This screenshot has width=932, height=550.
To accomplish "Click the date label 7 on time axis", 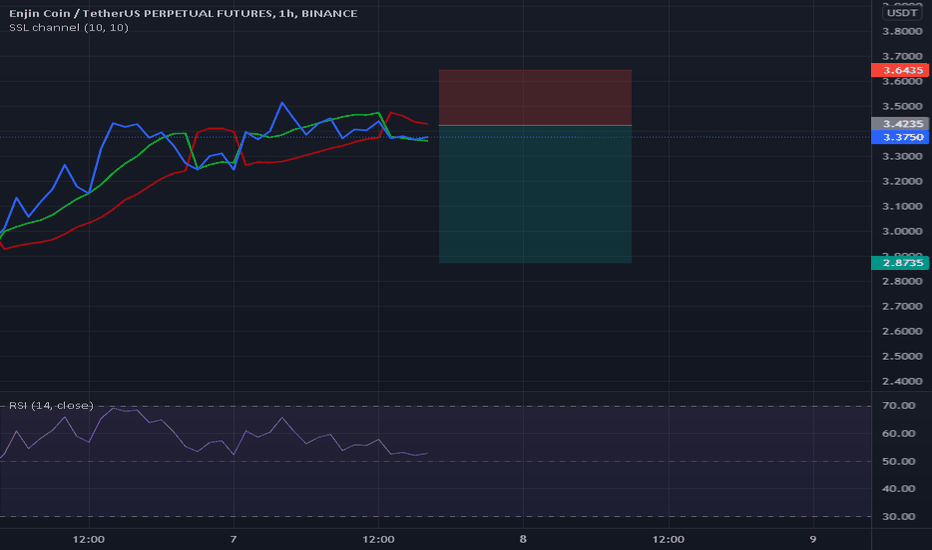I will click(233, 539).
